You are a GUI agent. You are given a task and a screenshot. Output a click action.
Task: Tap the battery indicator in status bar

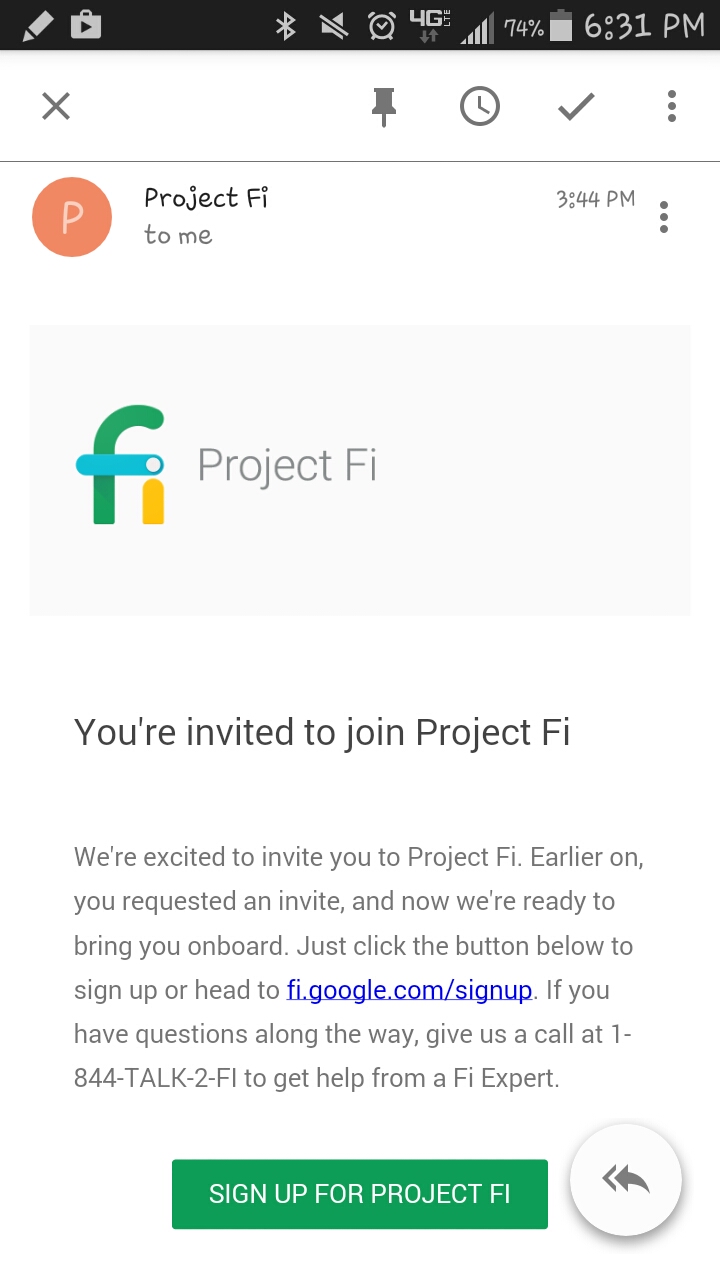pyautogui.click(x=561, y=26)
